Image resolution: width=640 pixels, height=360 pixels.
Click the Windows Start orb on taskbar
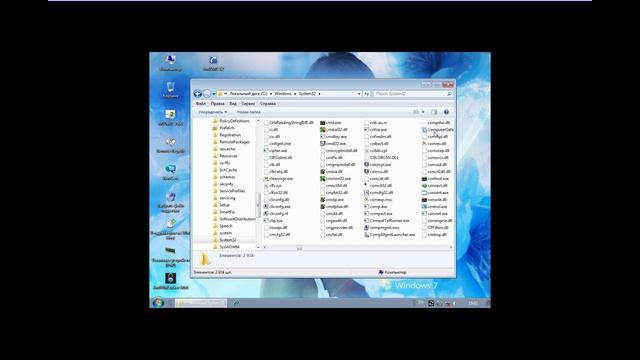(158, 302)
